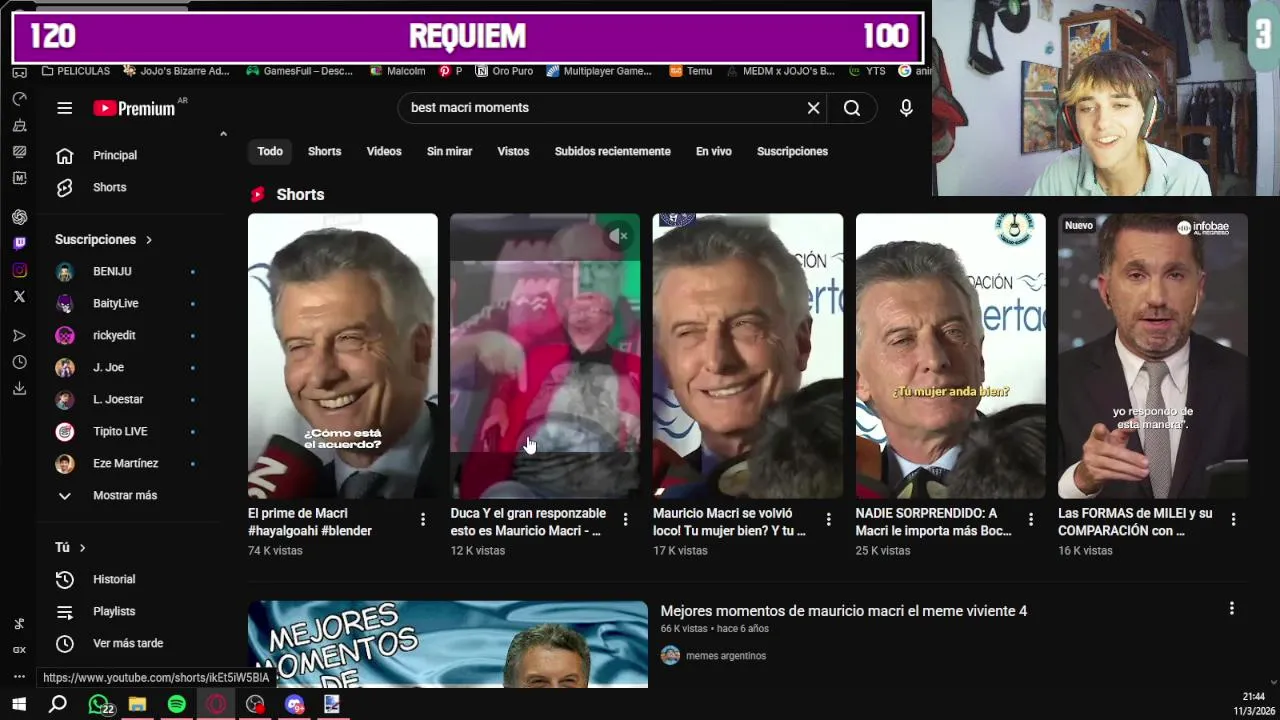This screenshot has width=1280, height=720.
Task: Open the PELICULAS bookmarks folder
Action: pyautogui.click(x=76, y=71)
